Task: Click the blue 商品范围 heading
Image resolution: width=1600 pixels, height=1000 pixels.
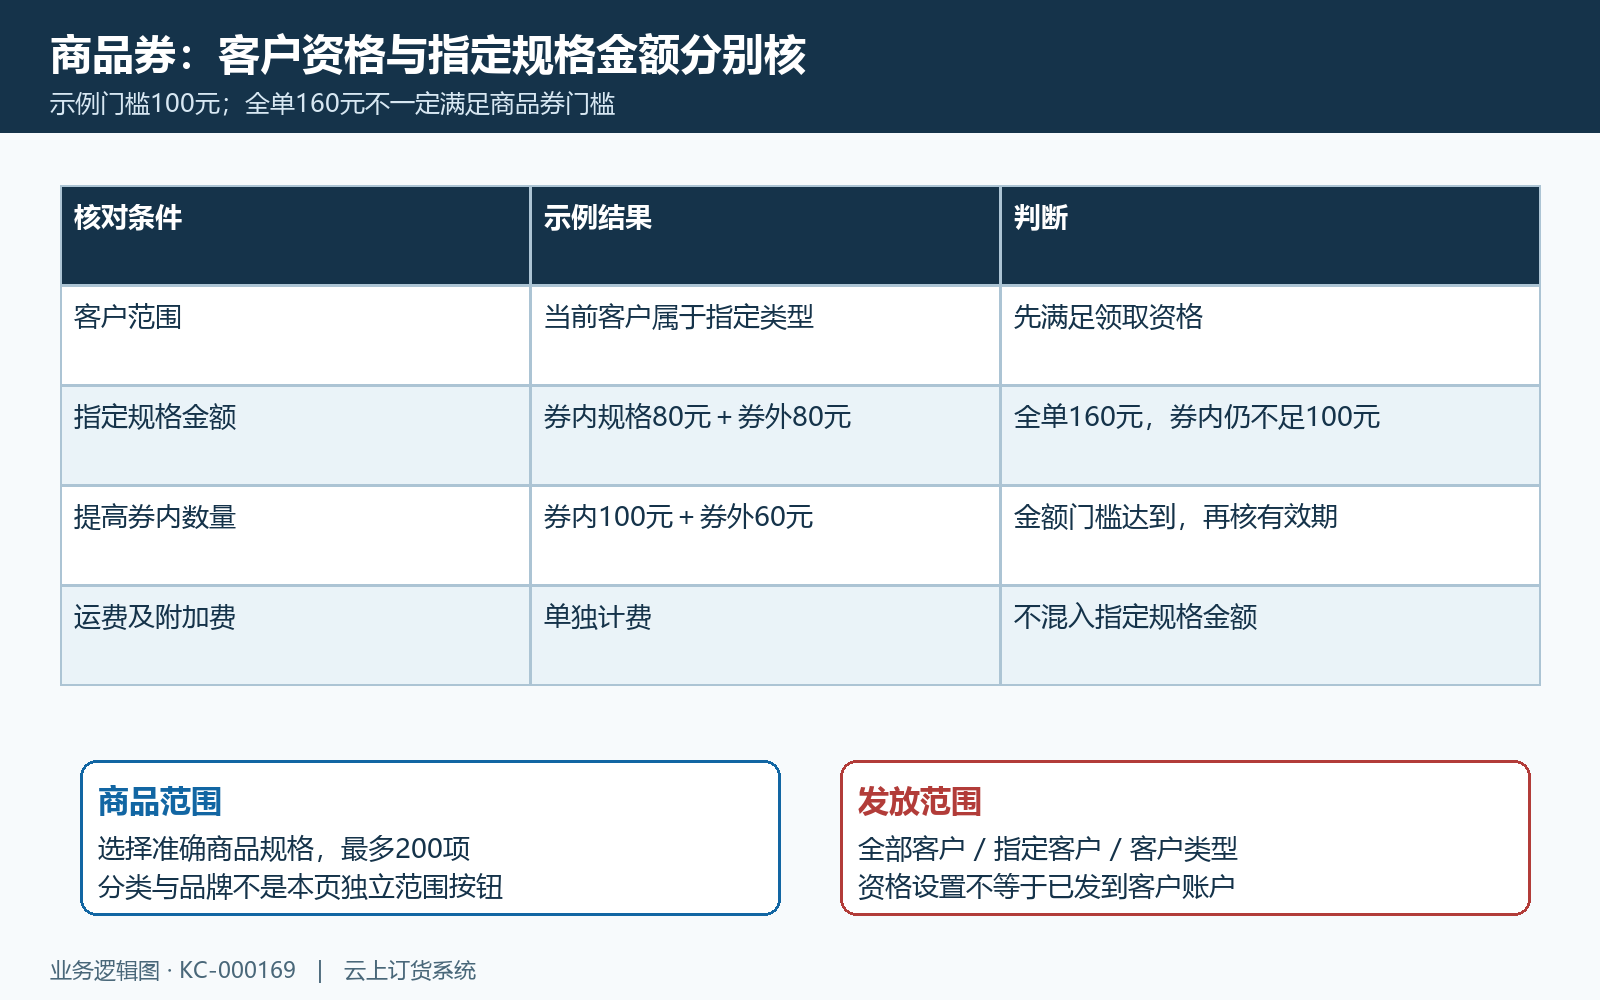Action: click(x=160, y=802)
